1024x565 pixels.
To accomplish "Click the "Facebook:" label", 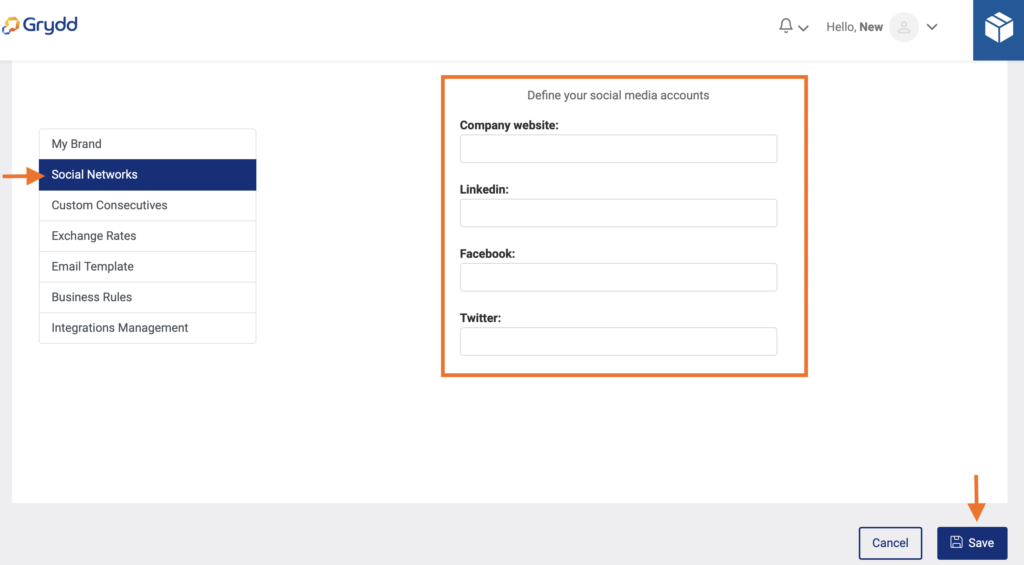I will tap(487, 254).
